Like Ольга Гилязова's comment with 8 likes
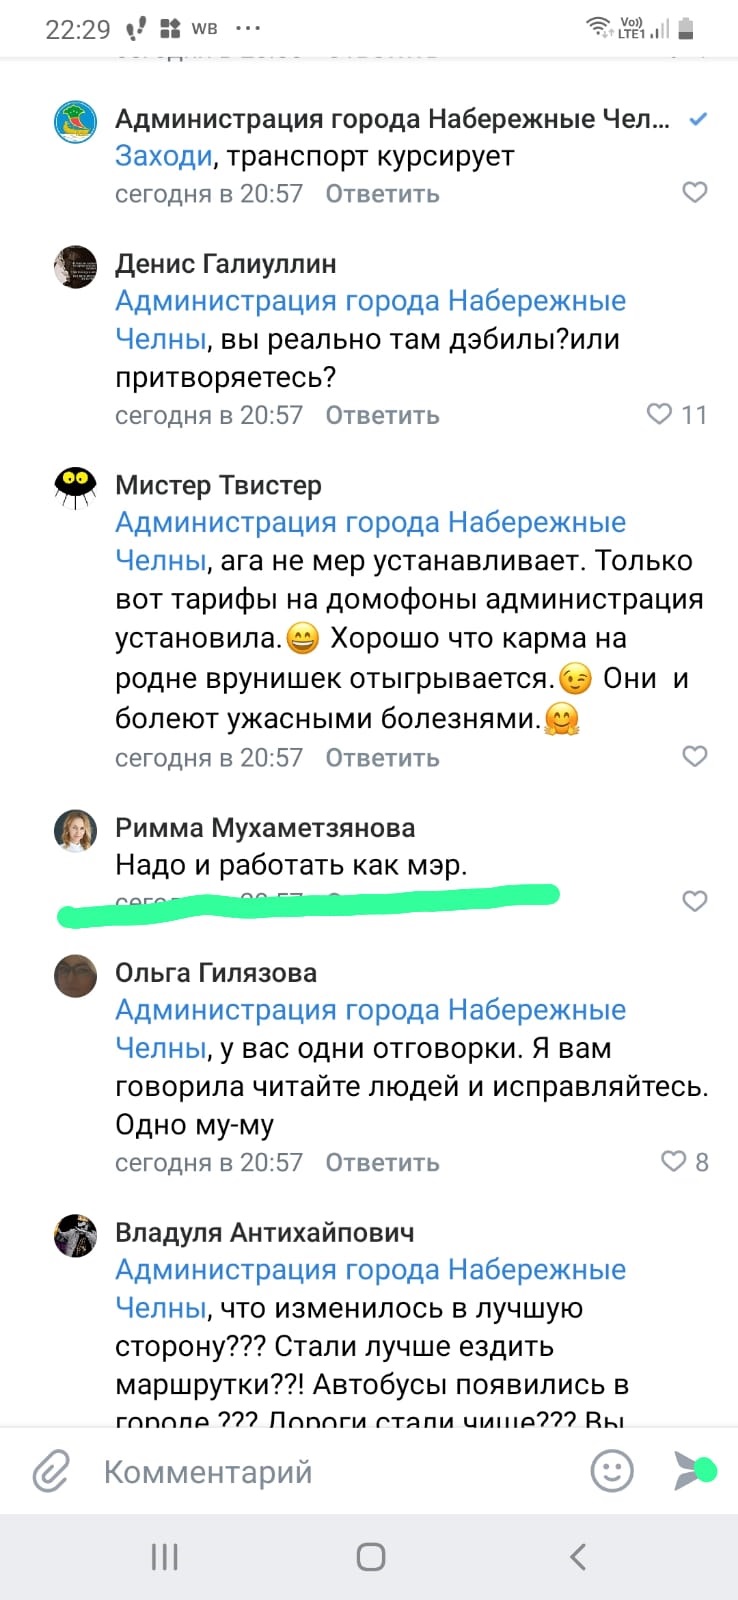738x1600 pixels. pyautogui.click(x=674, y=1161)
